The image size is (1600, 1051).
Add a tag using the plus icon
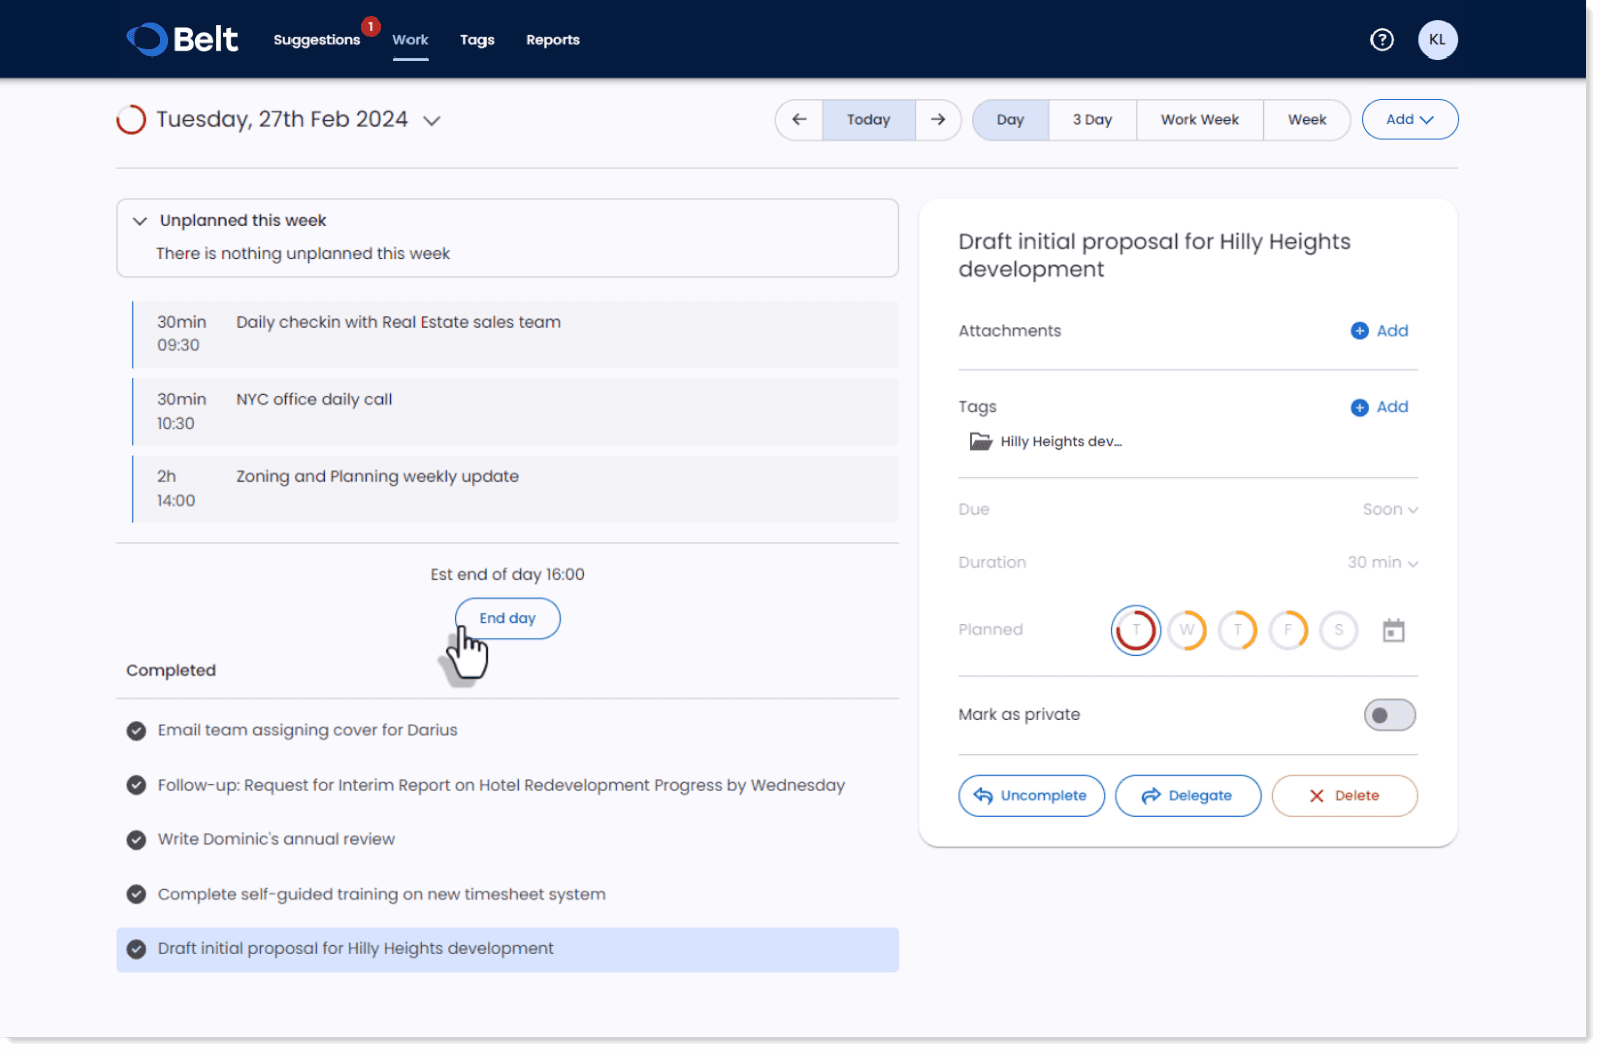[1360, 407]
